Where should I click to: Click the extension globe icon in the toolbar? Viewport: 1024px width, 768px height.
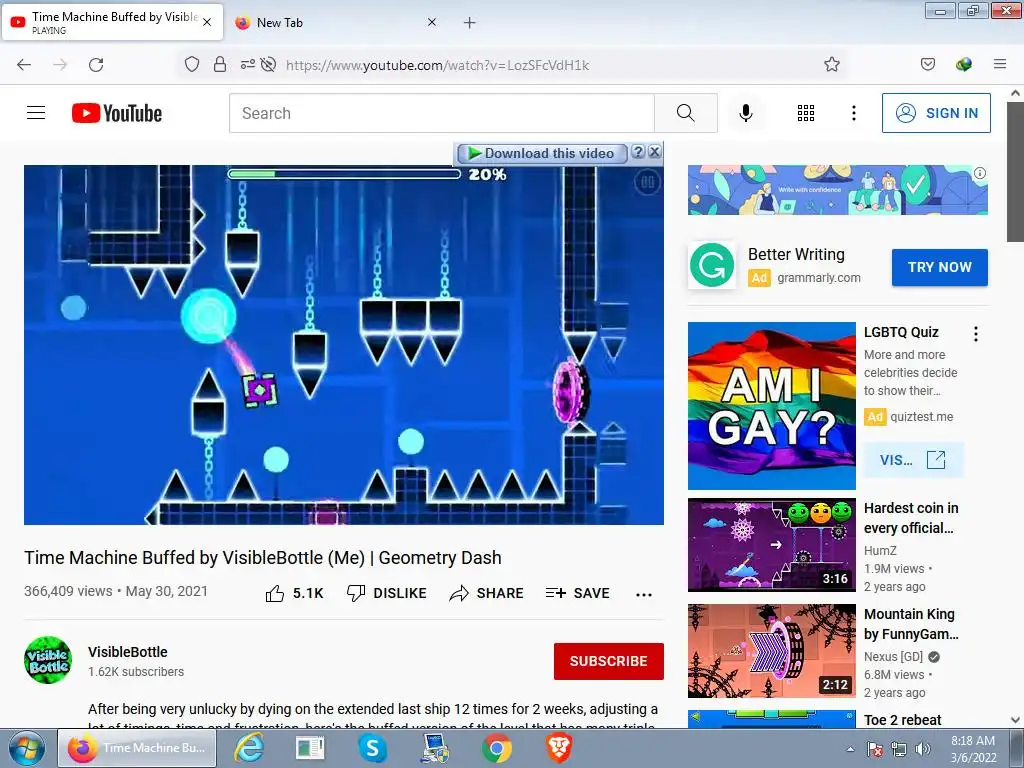point(964,64)
